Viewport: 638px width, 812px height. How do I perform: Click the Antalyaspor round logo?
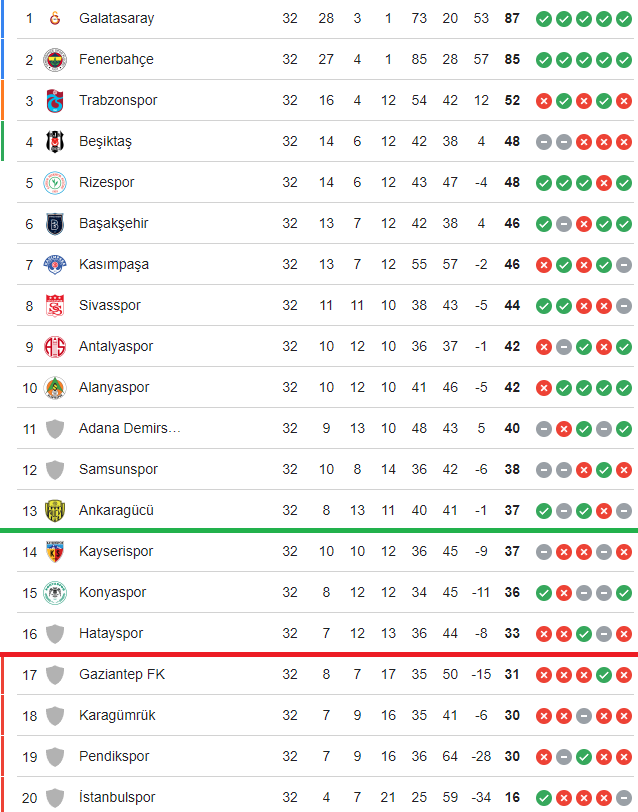[55, 346]
